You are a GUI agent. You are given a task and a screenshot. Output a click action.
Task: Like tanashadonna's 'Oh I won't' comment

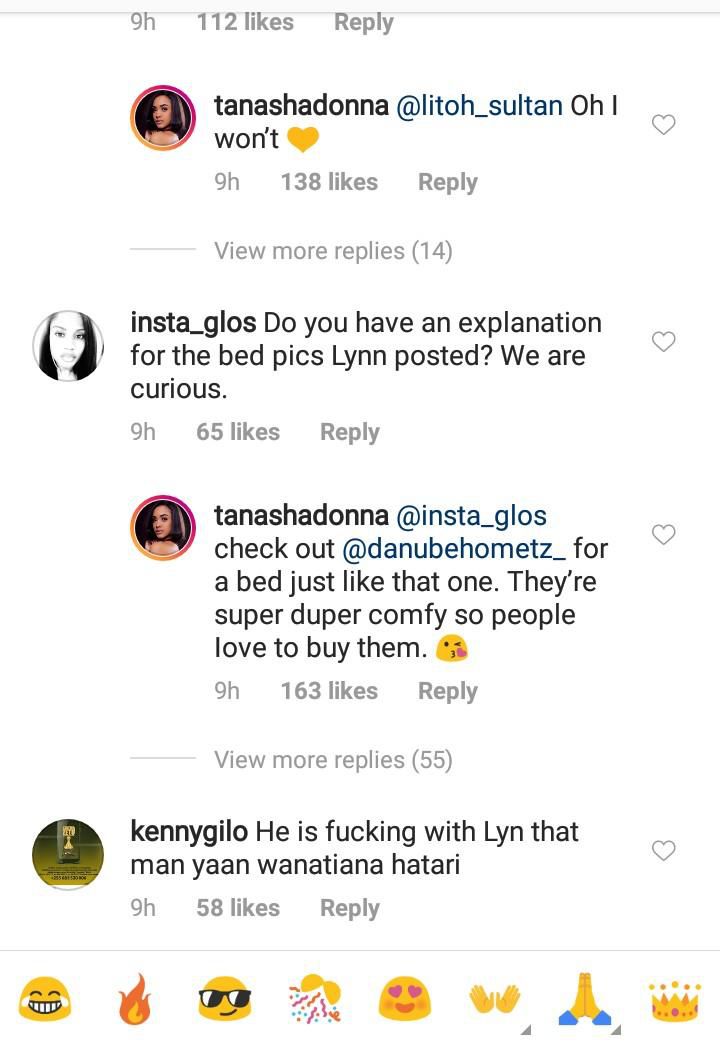point(663,124)
